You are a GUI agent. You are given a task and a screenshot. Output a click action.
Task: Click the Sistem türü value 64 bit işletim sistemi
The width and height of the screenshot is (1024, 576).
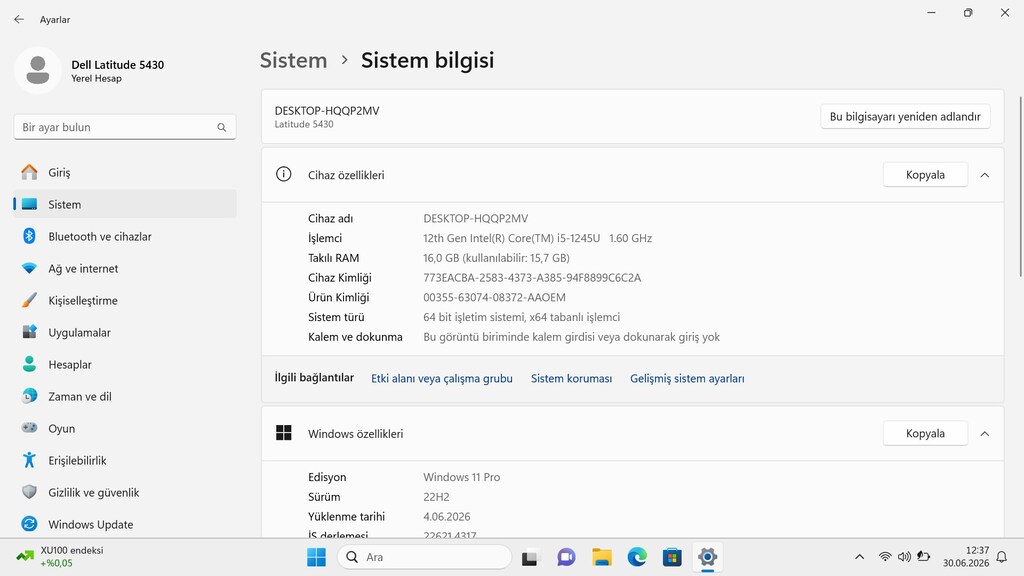tap(522, 317)
